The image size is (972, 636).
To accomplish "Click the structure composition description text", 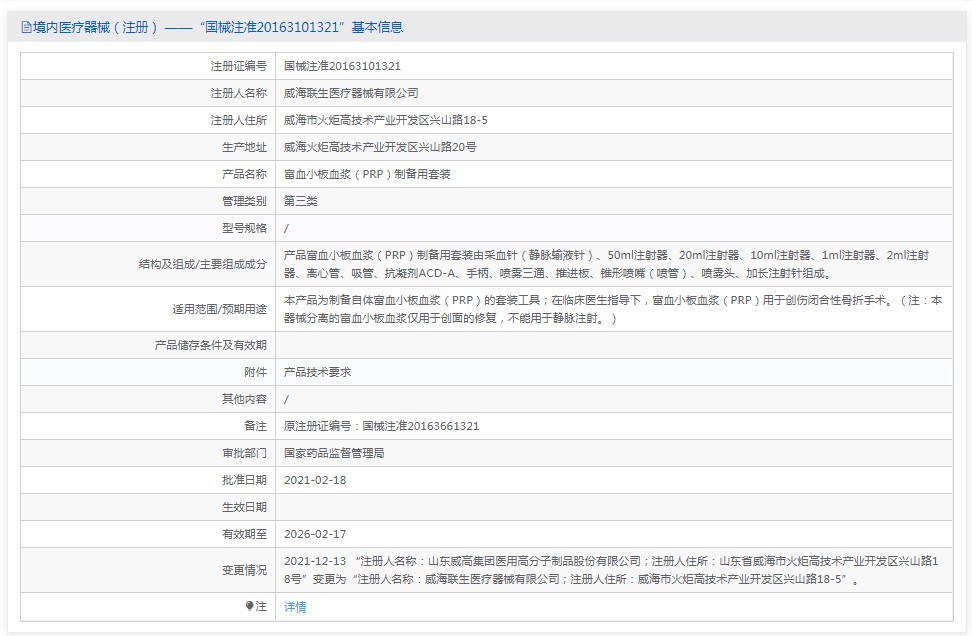I will [606, 264].
